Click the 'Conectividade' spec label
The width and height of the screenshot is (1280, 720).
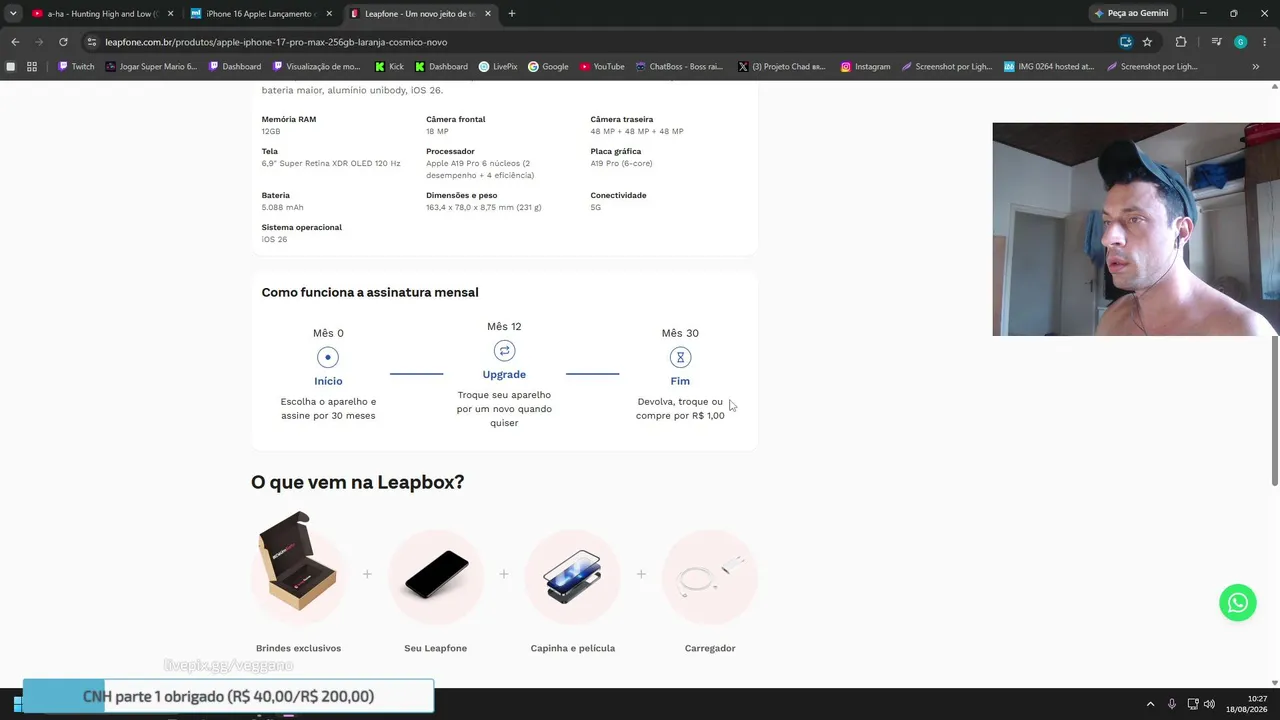coord(618,195)
